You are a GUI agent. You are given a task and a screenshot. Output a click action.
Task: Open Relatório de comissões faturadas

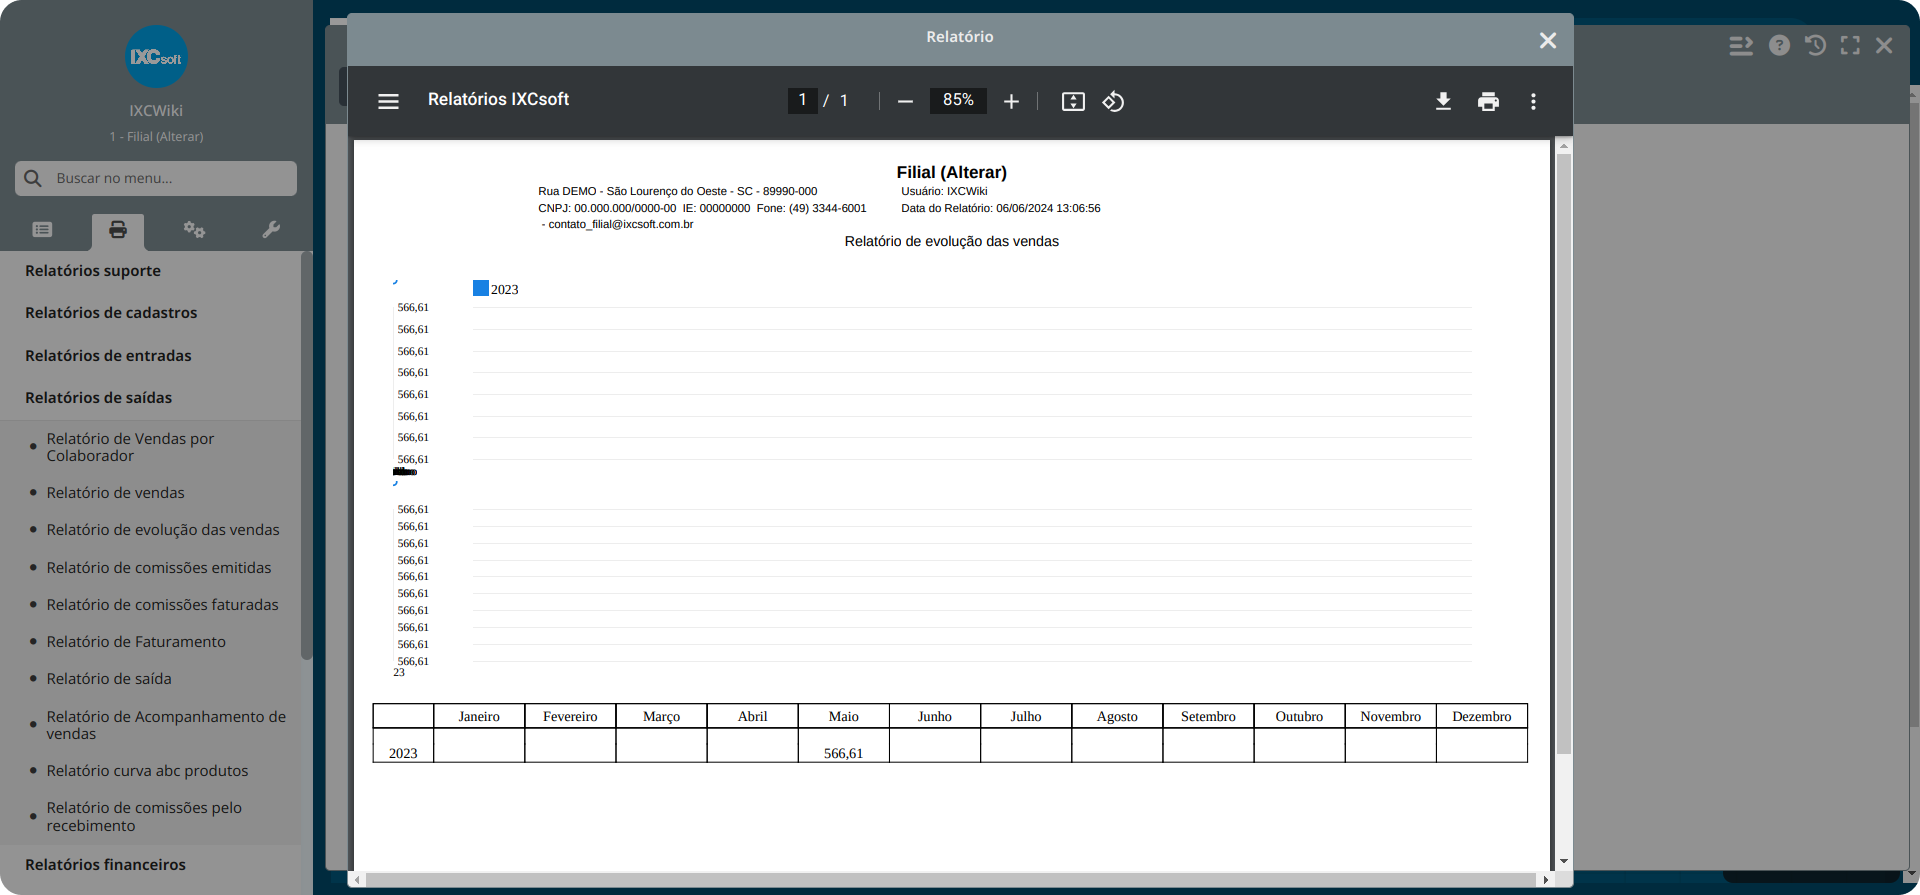162,605
